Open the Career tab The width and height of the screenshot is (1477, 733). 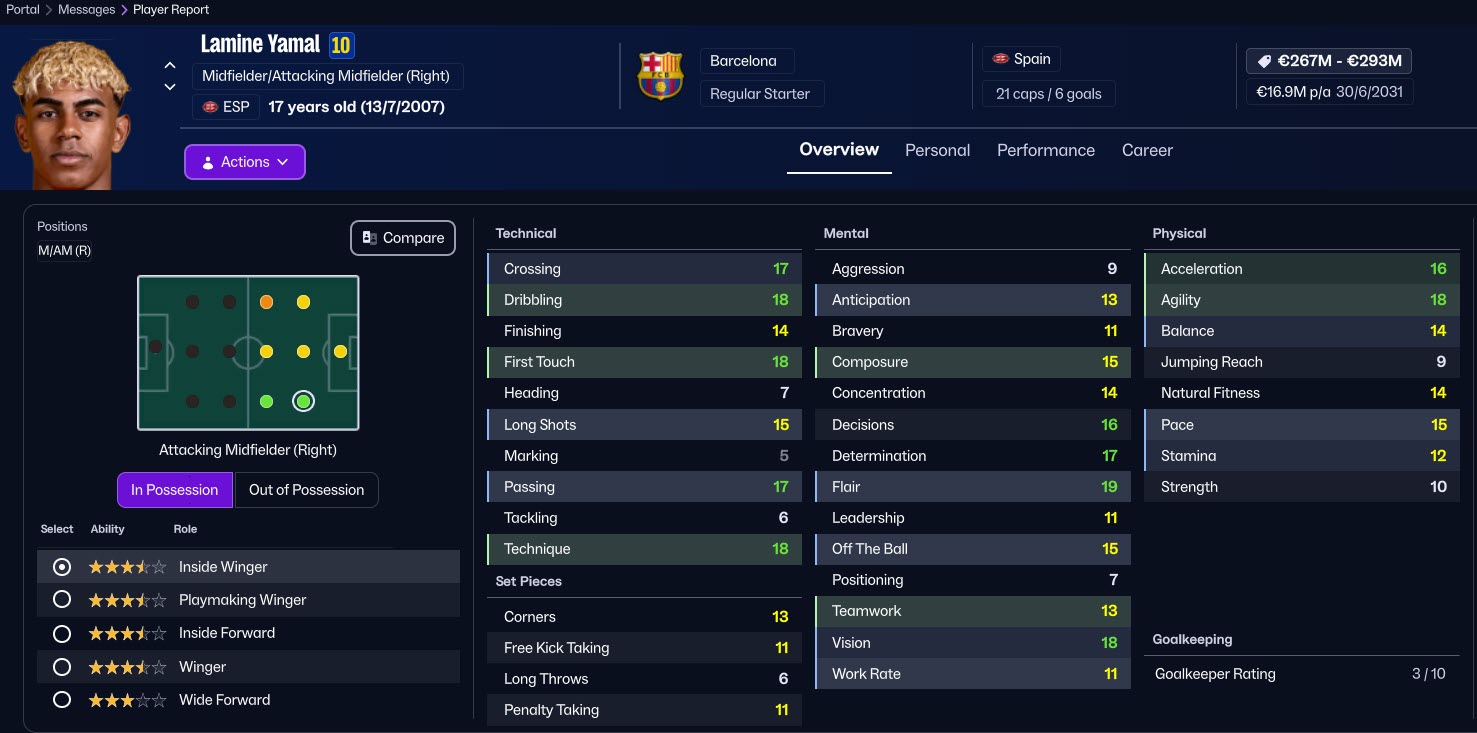[1147, 151]
